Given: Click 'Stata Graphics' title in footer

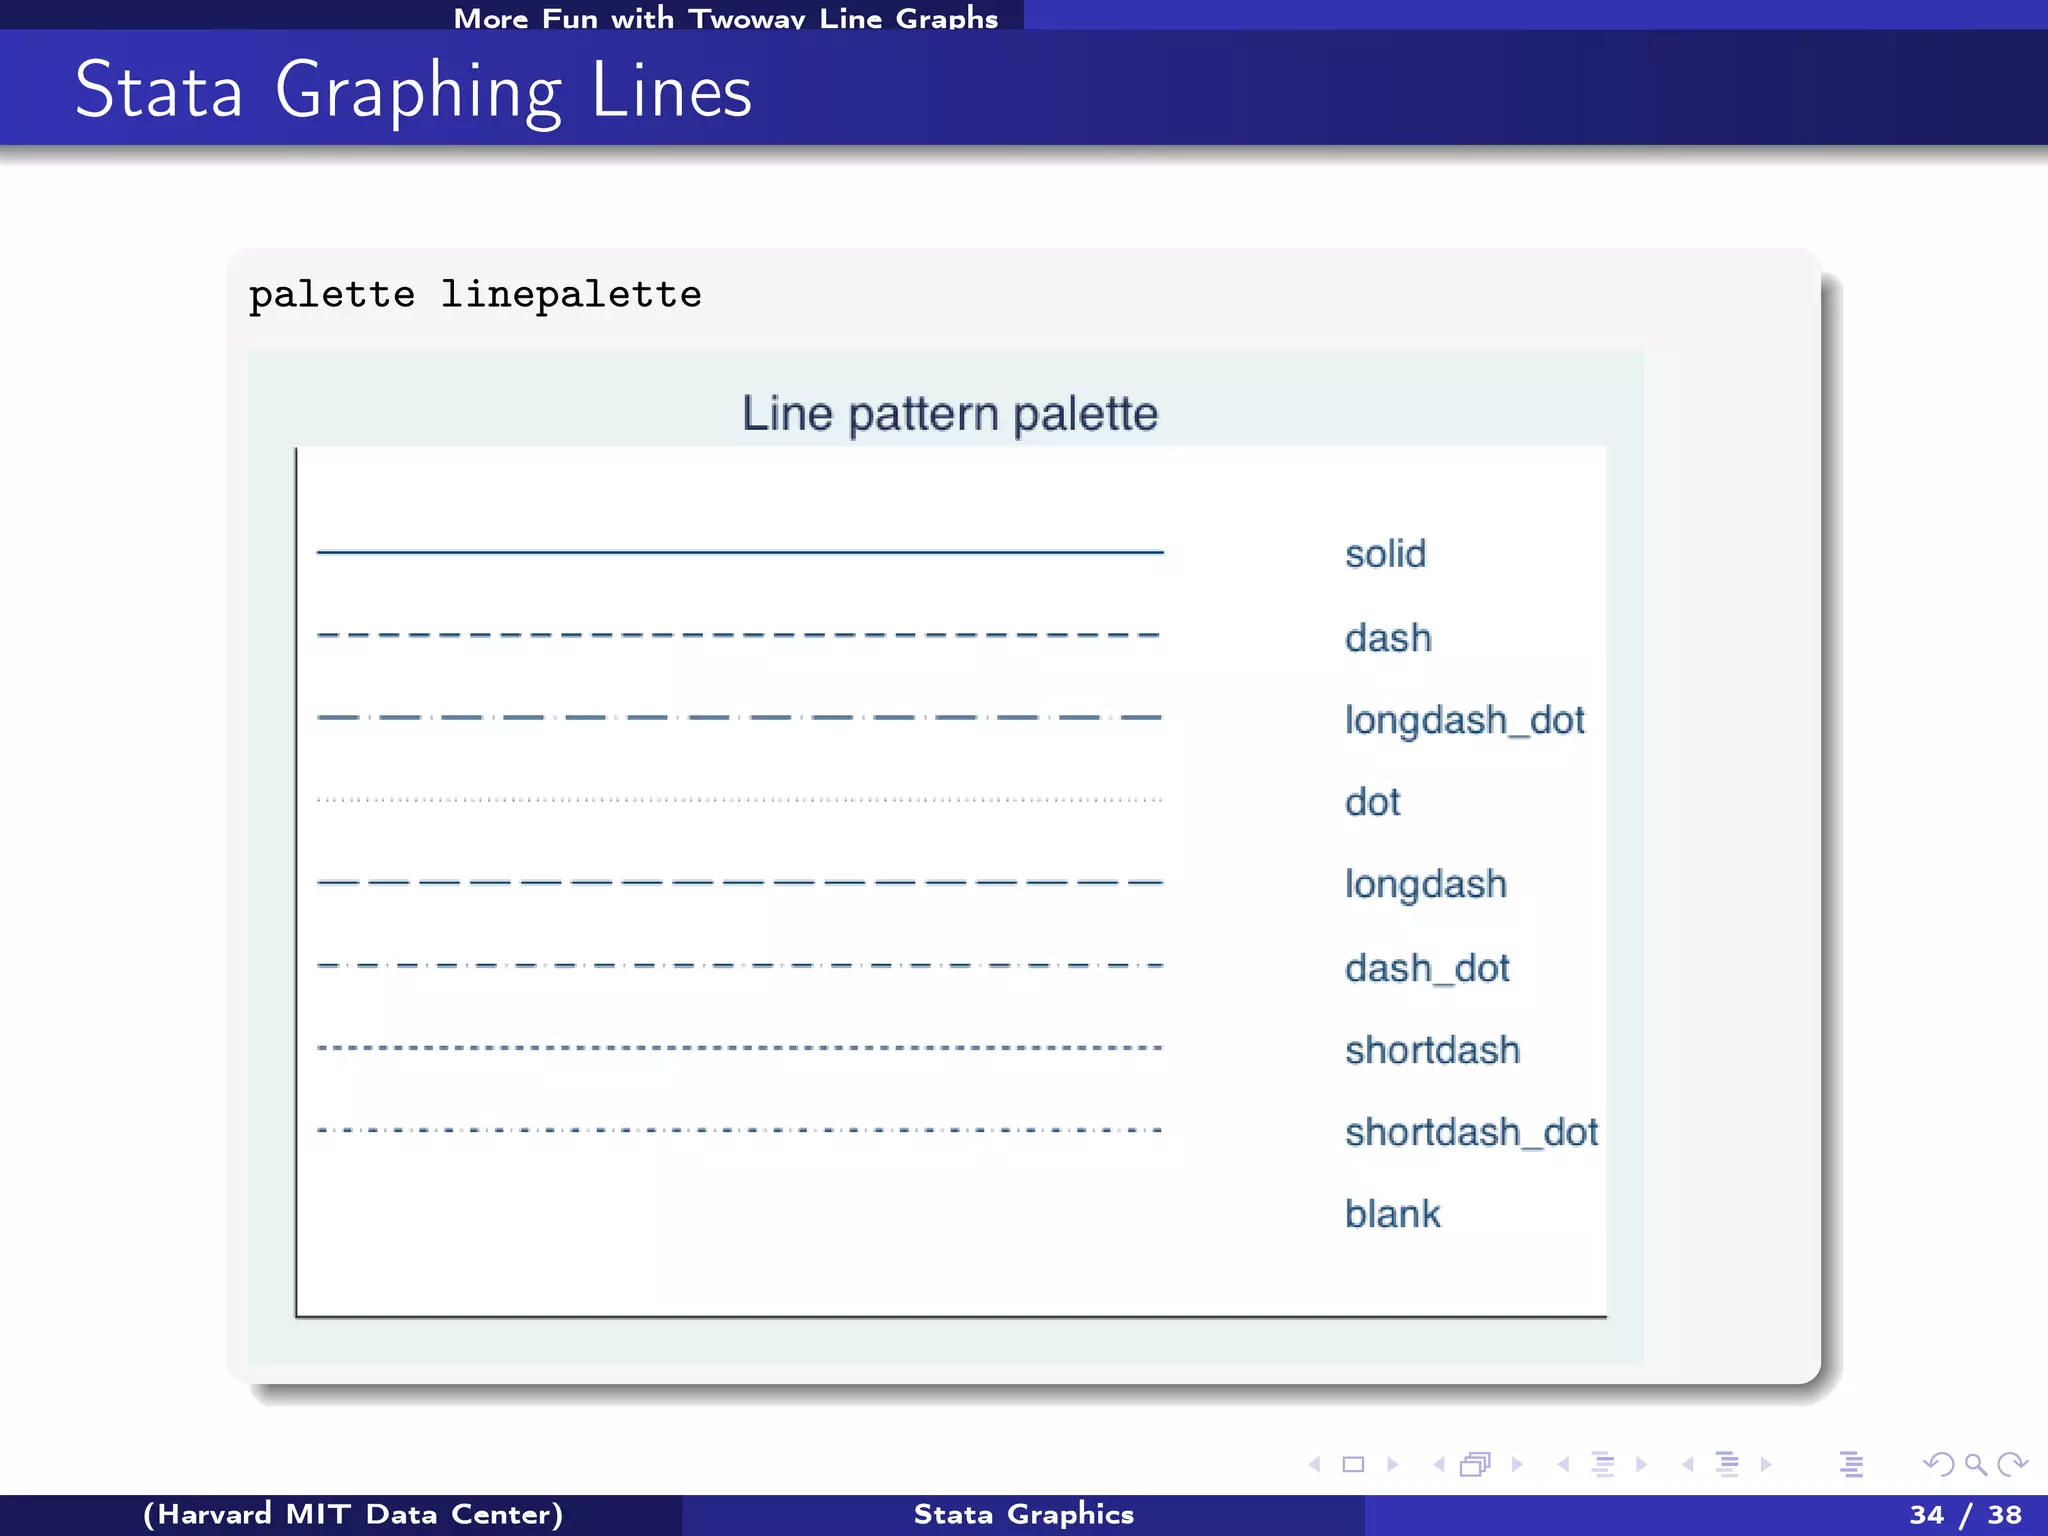Looking at the screenshot, I should click(x=1024, y=1515).
